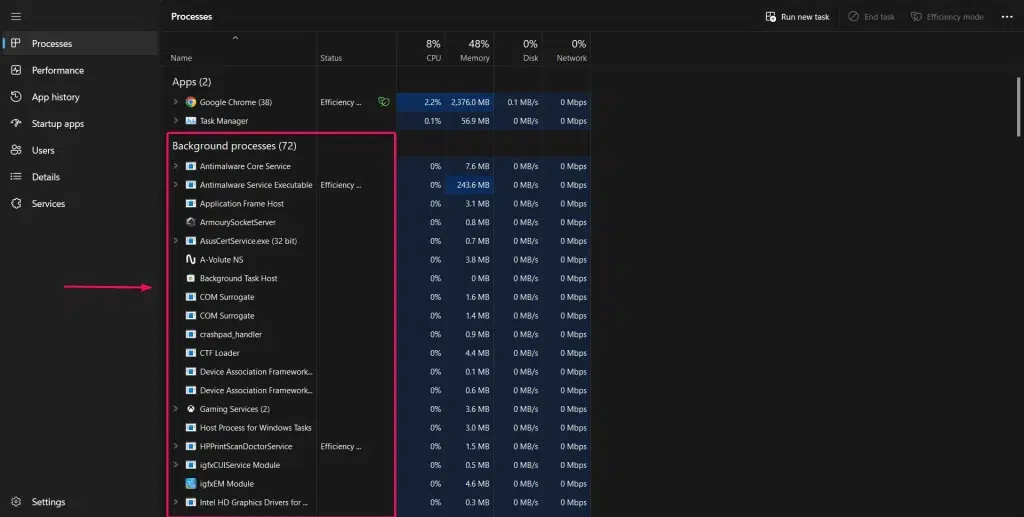Screen dimensions: 1024x517
Task: Sort by the Disk column header
Action: [x=518, y=50]
